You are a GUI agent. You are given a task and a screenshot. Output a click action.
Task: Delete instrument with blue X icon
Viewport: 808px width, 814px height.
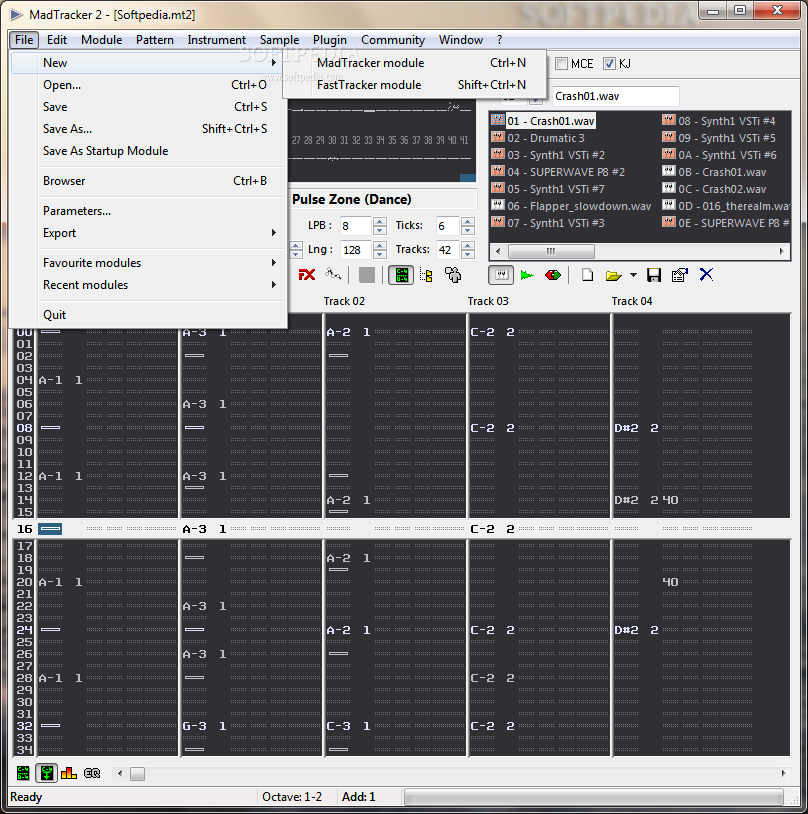click(706, 274)
